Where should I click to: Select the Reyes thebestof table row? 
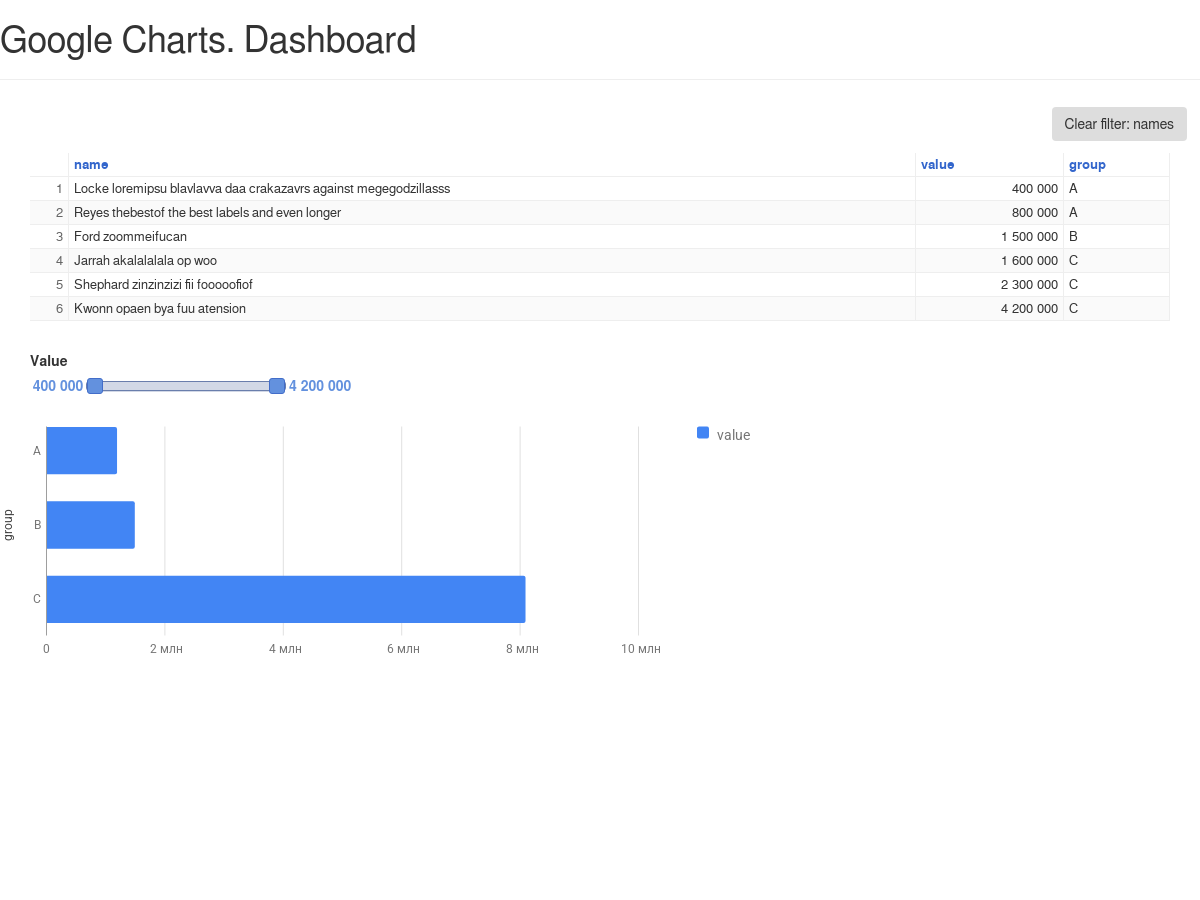(x=207, y=213)
